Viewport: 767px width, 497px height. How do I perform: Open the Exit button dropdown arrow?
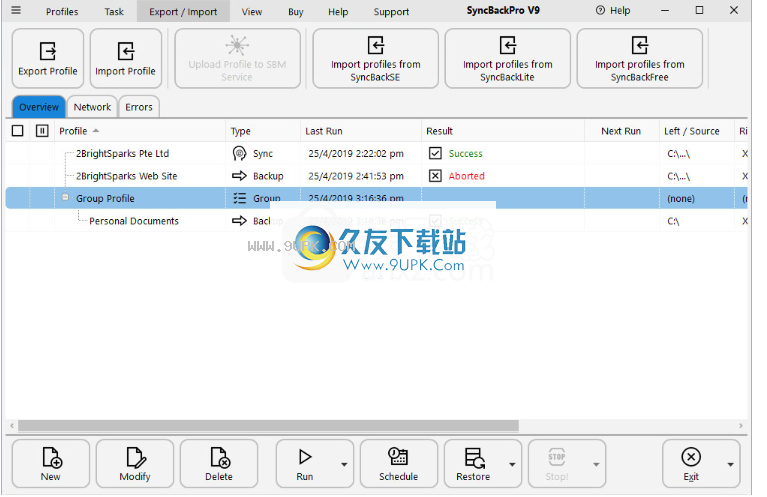pyautogui.click(x=730, y=464)
